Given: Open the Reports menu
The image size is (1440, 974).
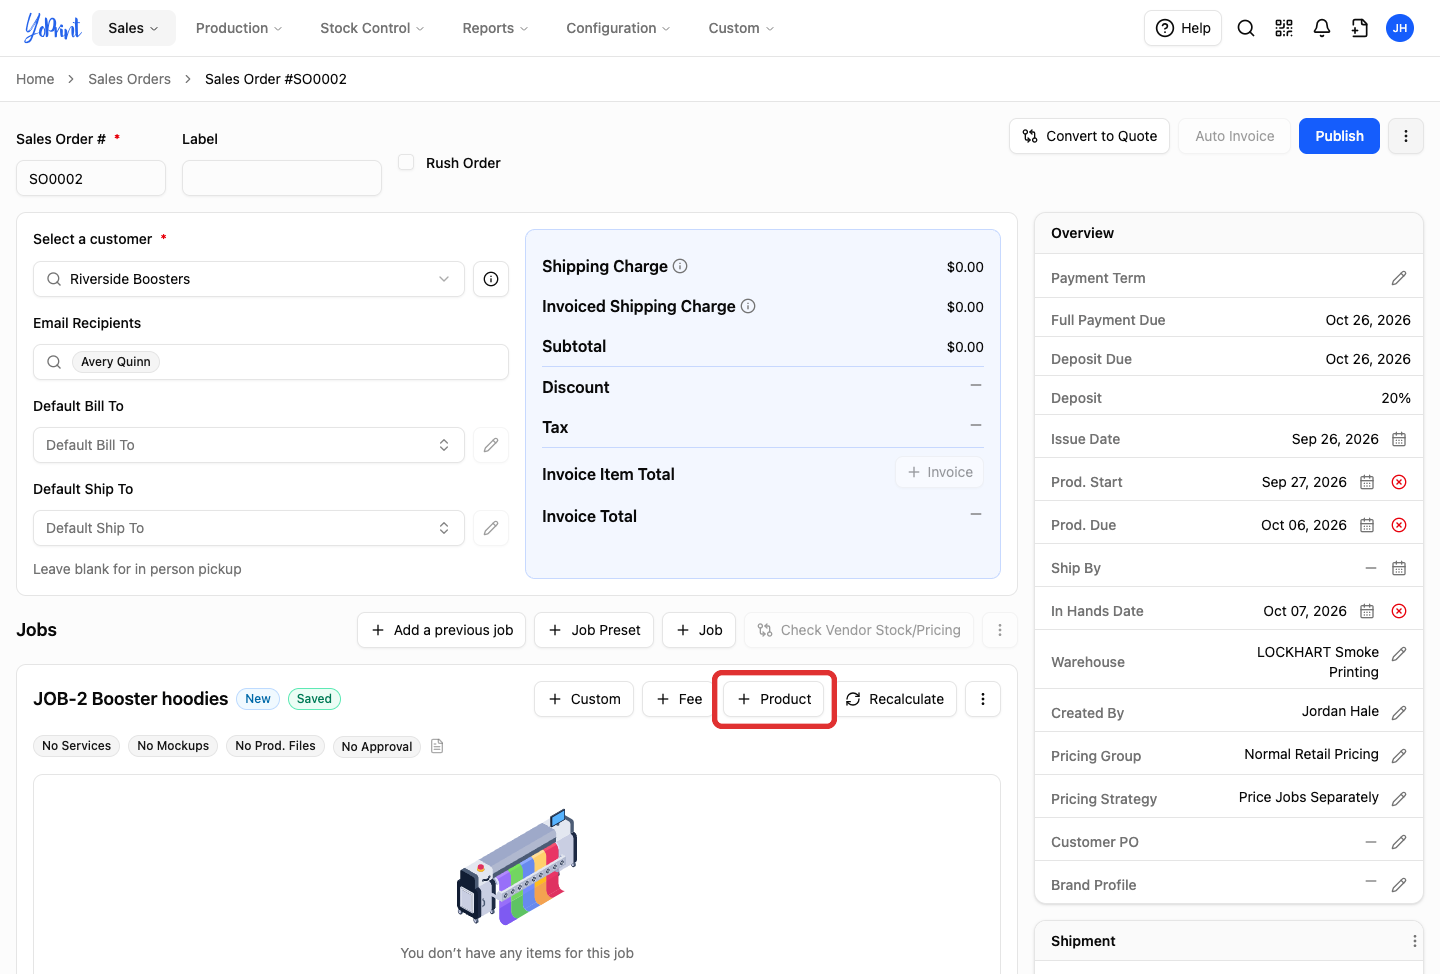Looking at the screenshot, I should [495, 28].
